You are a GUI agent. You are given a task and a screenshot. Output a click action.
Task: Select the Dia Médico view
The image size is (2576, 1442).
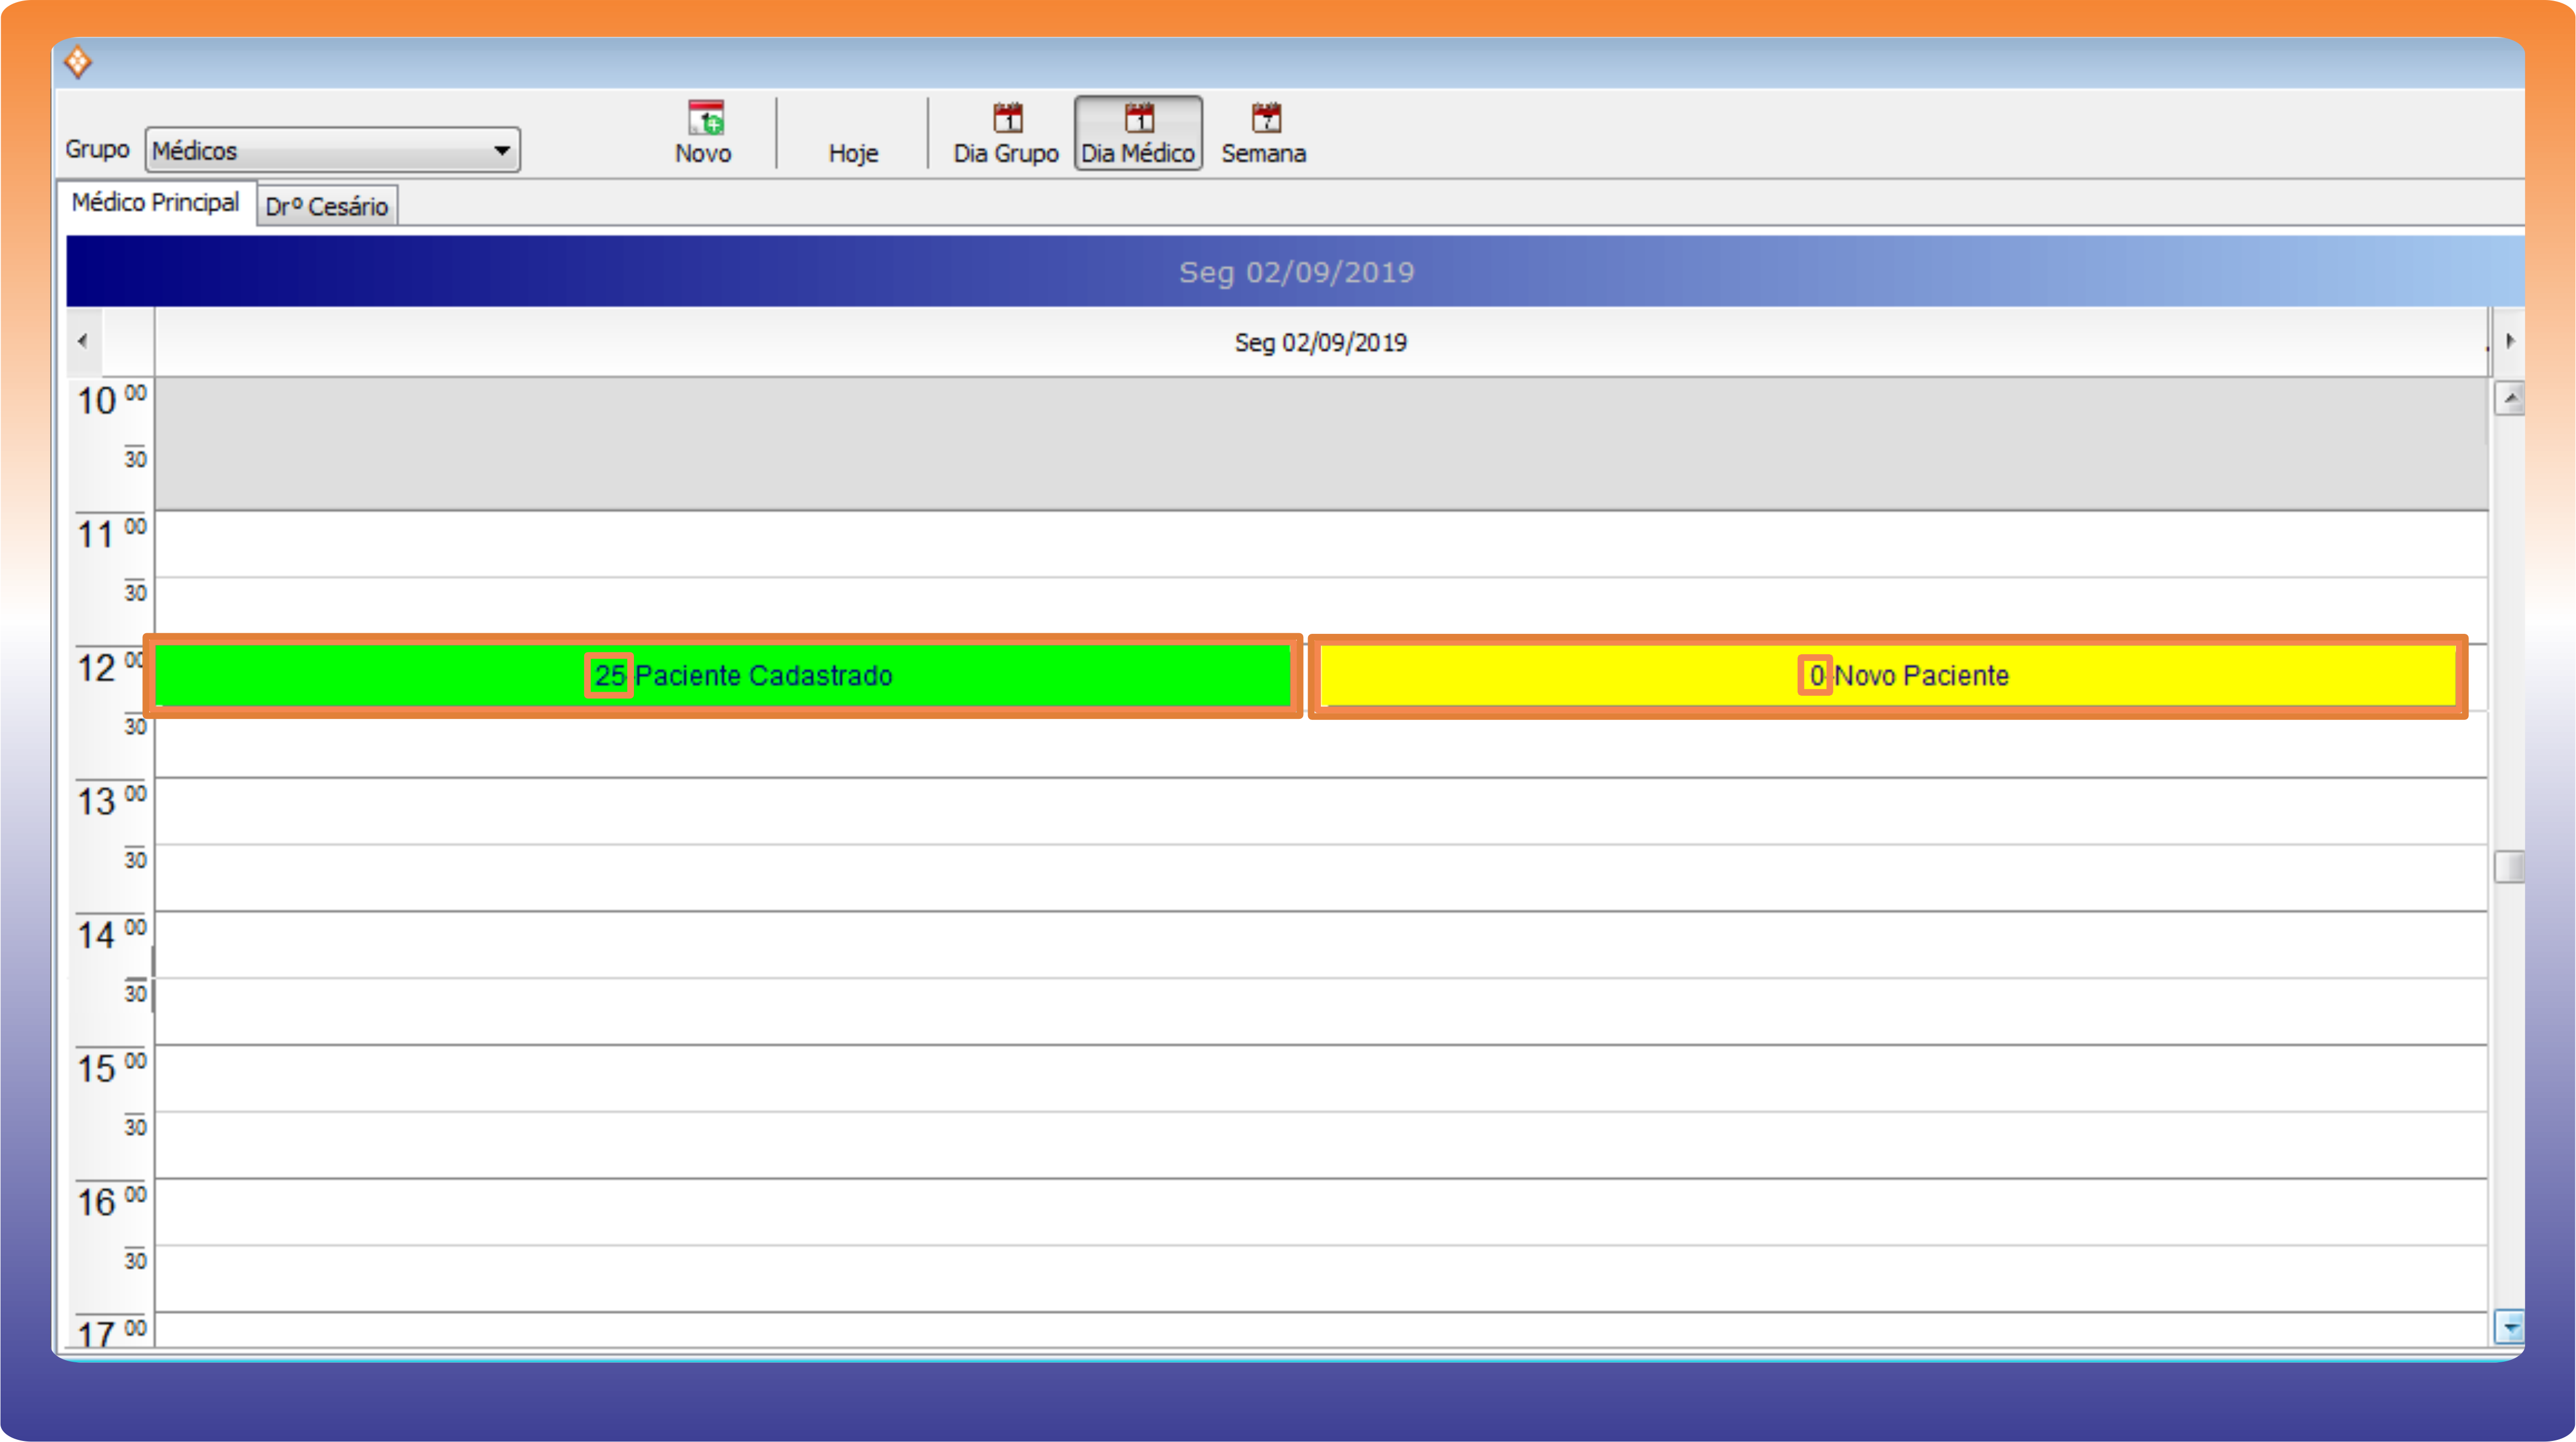point(1138,133)
